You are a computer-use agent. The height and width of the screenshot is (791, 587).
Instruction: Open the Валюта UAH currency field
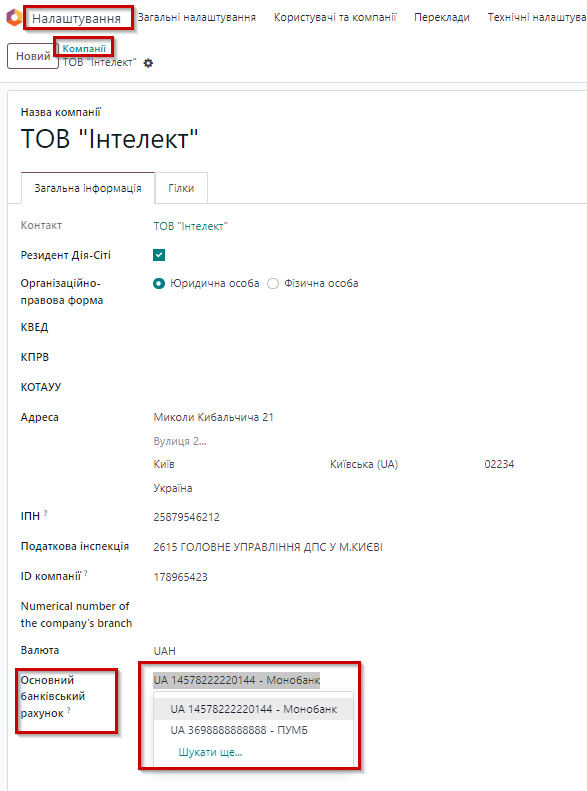pos(164,651)
